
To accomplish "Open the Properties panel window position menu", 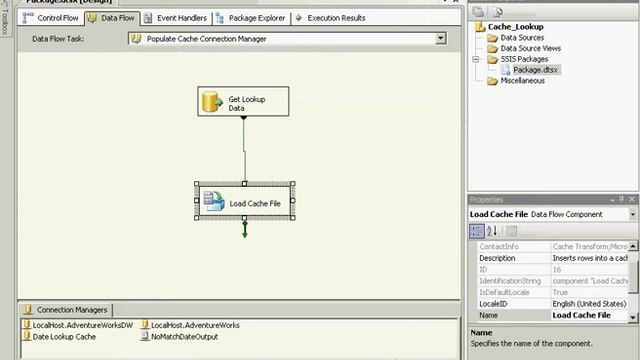I will (x=612, y=200).
